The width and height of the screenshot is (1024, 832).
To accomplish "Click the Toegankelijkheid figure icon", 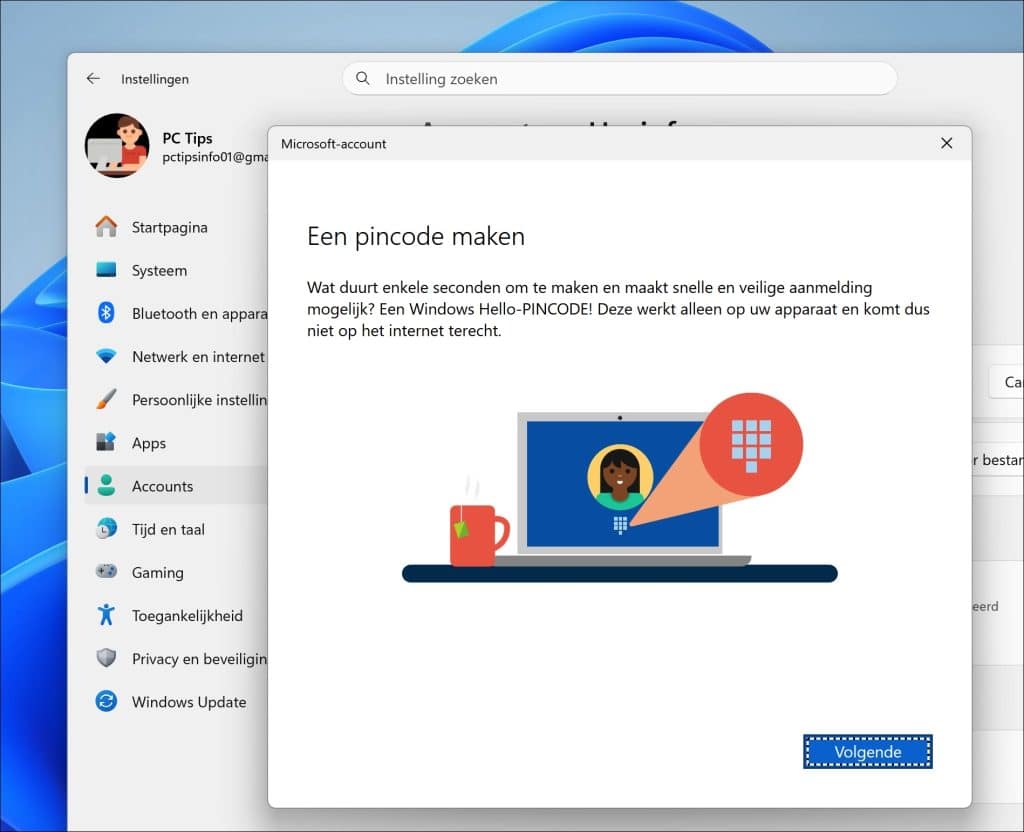I will 106,615.
